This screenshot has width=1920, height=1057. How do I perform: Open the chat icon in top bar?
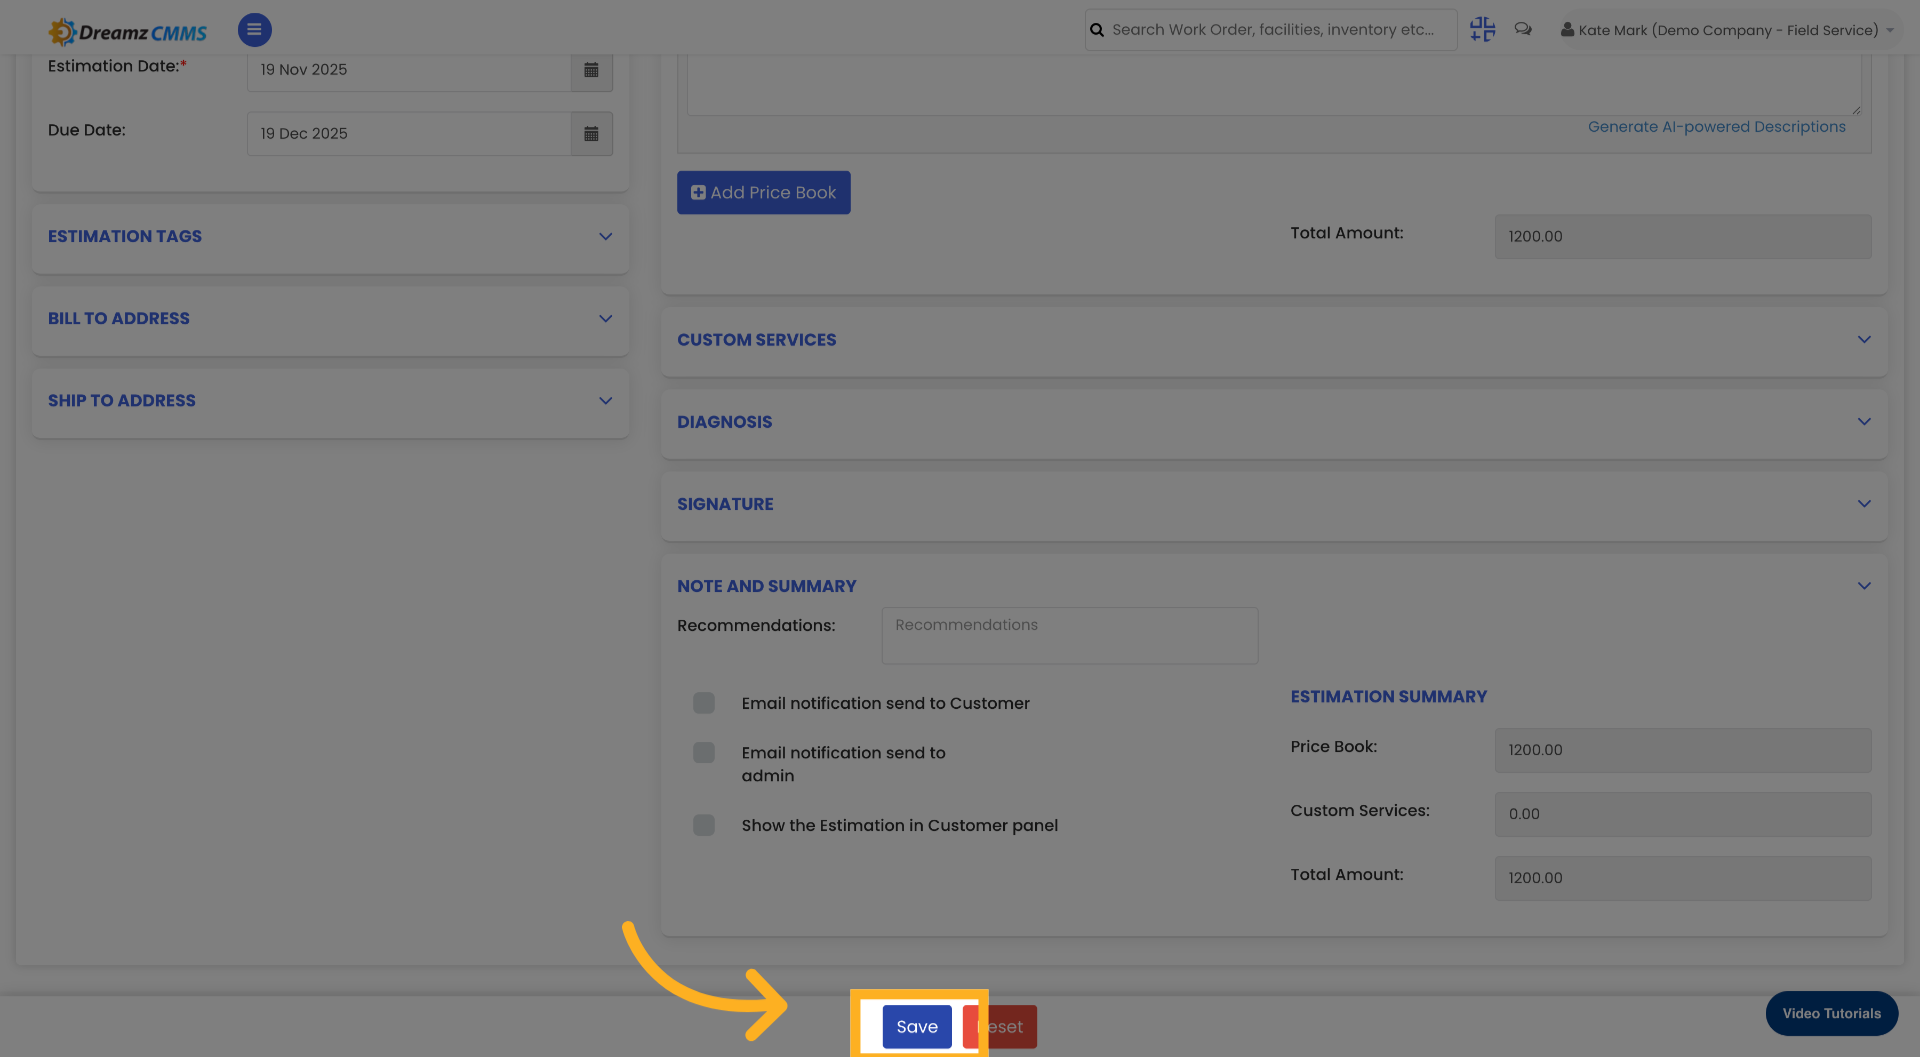click(1523, 29)
